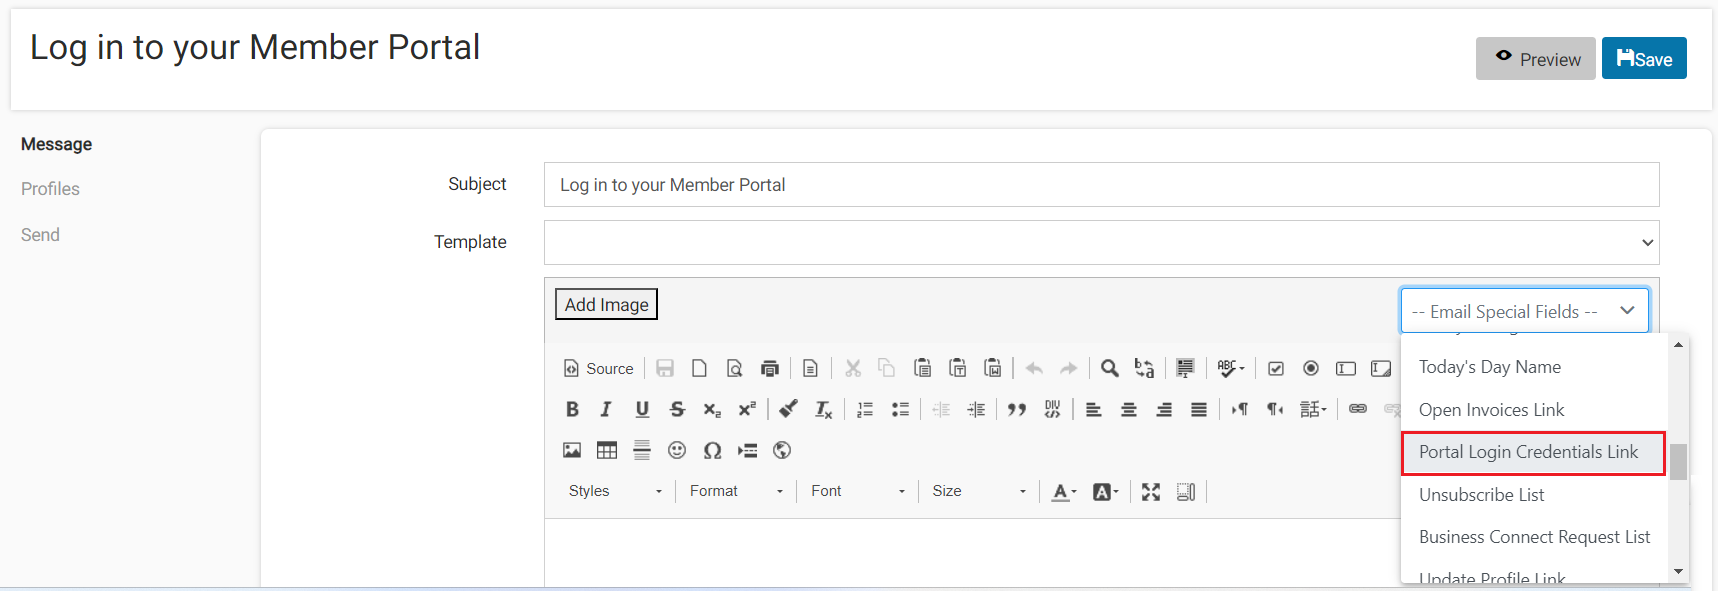Screen dimensions: 1718x591
Task: Open the text color picker
Action: point(1063,491)
